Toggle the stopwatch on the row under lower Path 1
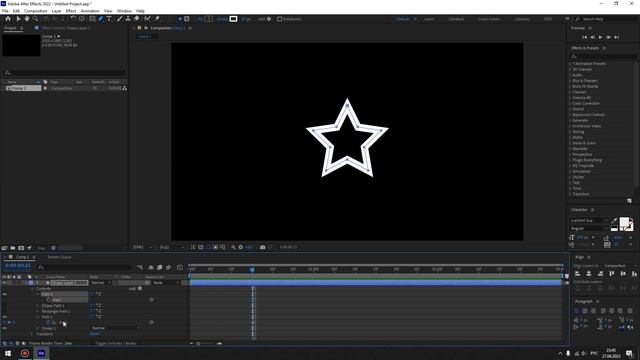The height and width of the screenshot is (360, 640). [49, 322]
